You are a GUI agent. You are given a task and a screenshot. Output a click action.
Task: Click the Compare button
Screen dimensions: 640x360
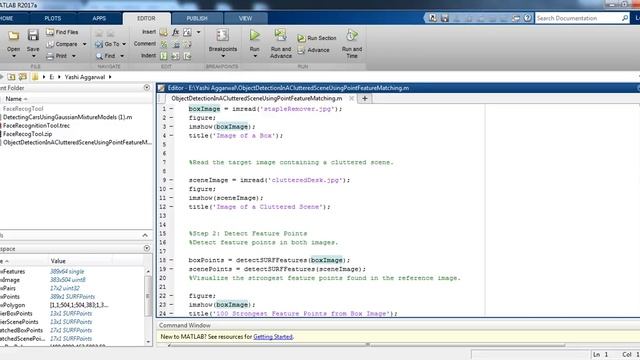tap(62, 44)
